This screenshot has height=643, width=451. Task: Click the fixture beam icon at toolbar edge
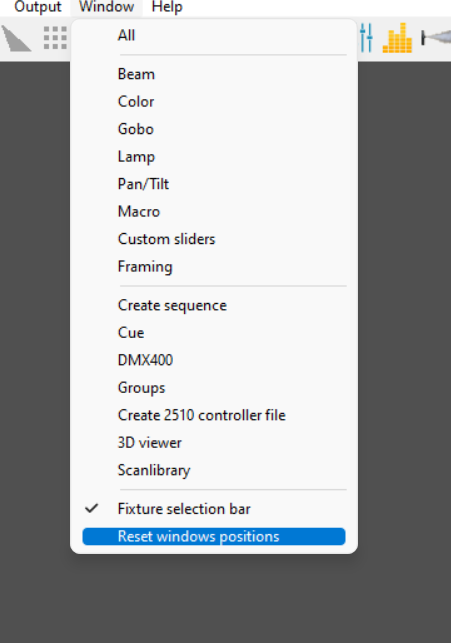436,38
